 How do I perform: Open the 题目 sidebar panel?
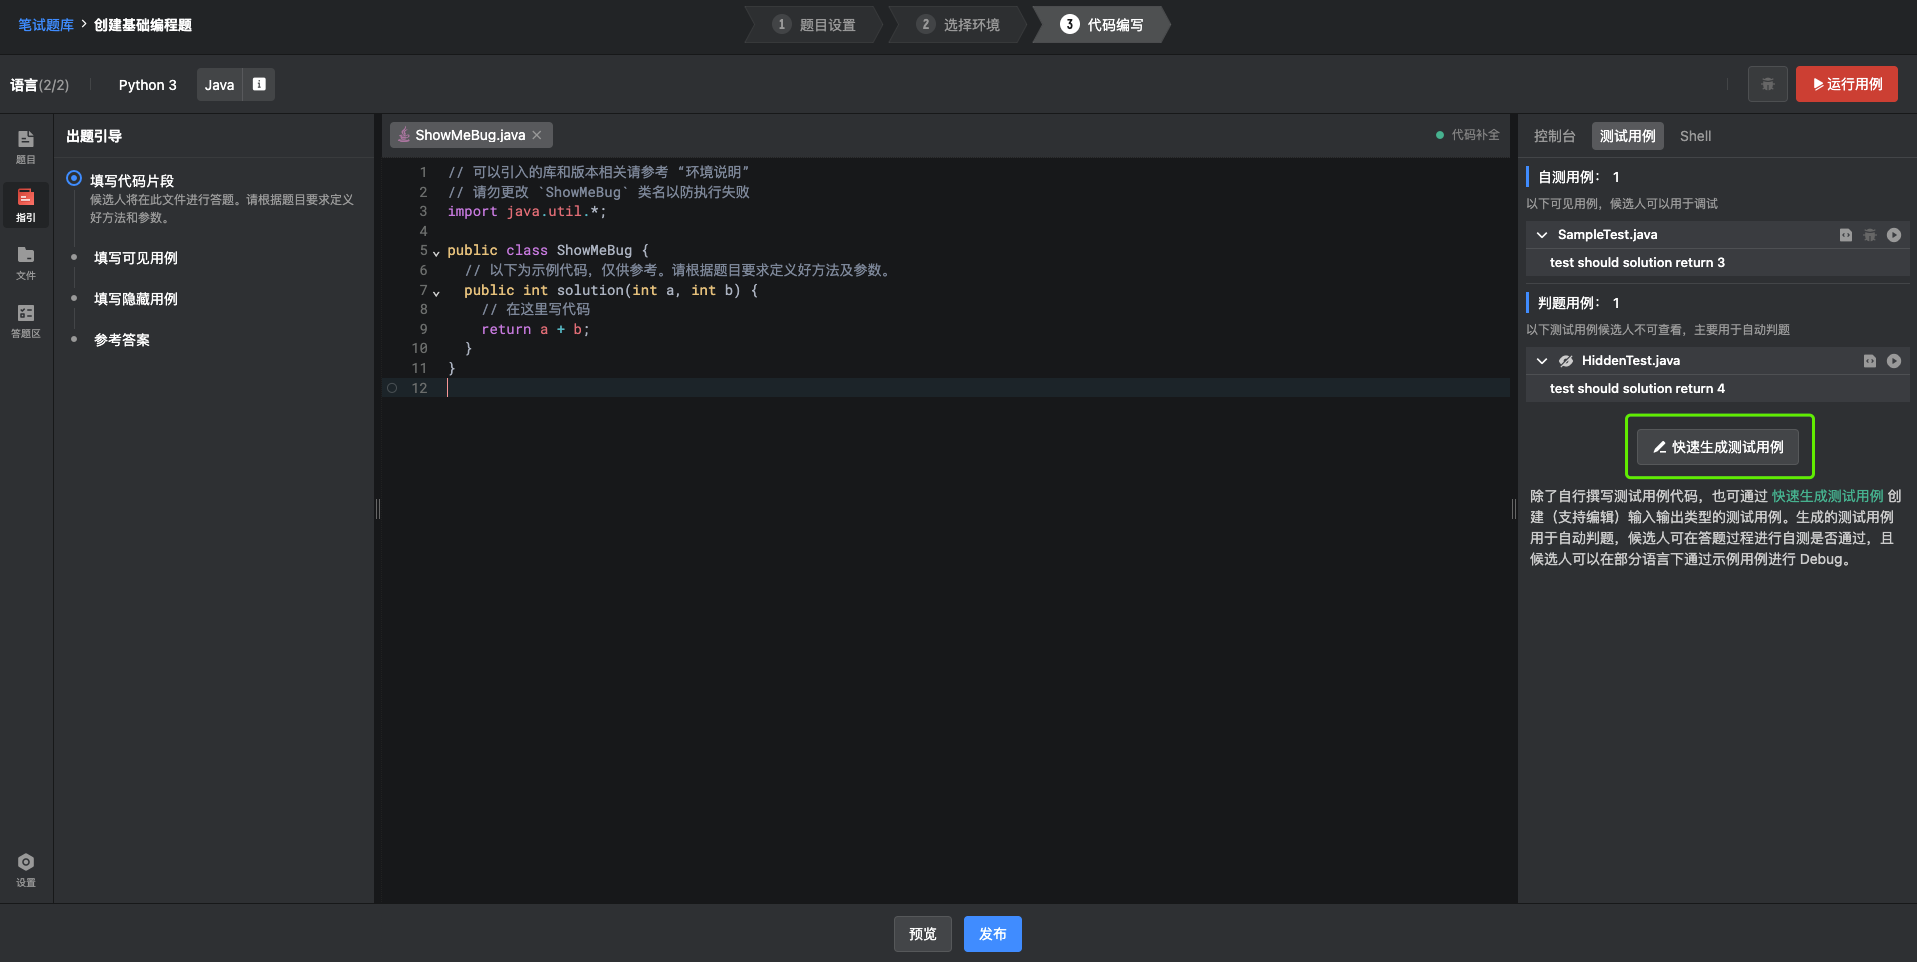[x=26, y=147]
